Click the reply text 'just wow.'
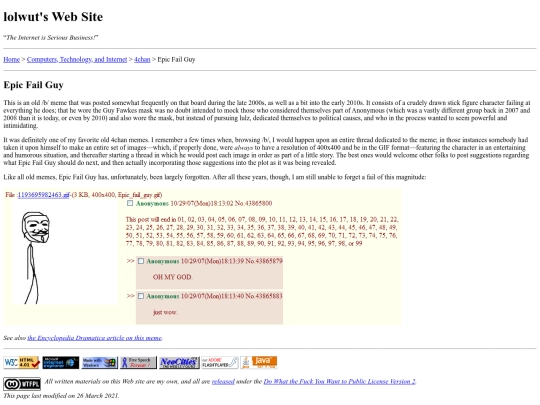 point(165,312)
